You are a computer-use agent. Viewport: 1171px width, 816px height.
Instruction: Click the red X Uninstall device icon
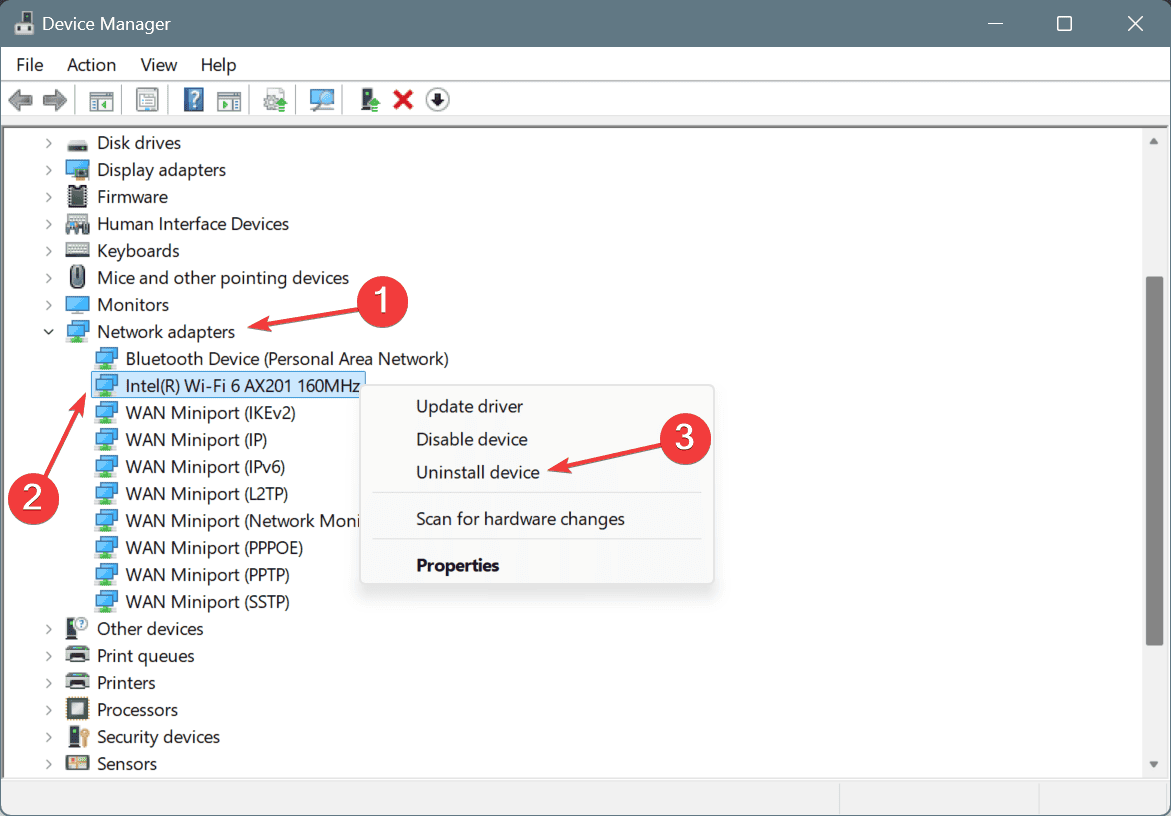(x=403, y=99)
